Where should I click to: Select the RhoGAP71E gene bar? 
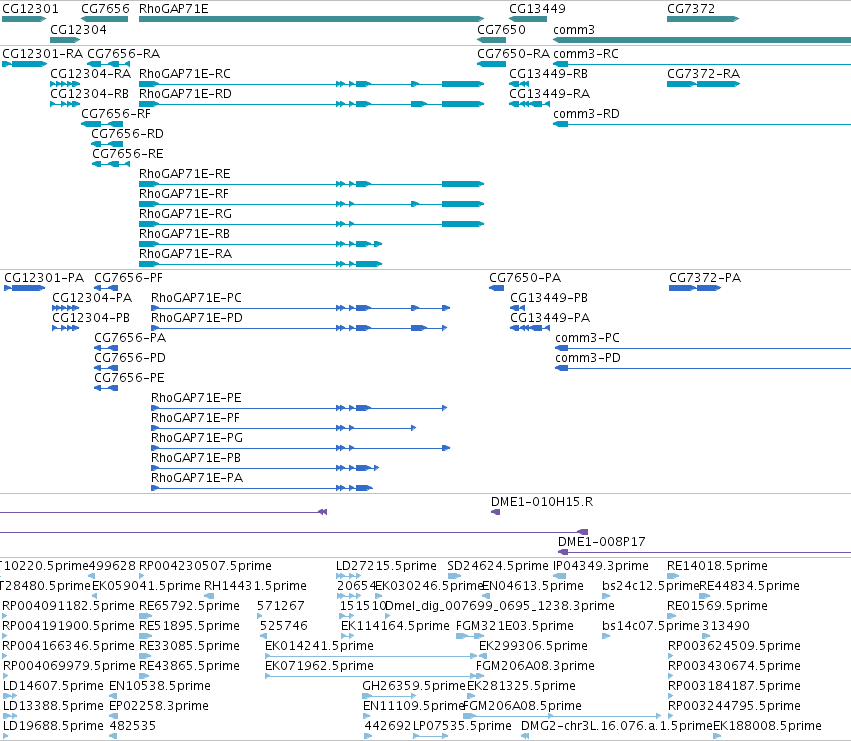pyautogui.click(x=311, y=19)
